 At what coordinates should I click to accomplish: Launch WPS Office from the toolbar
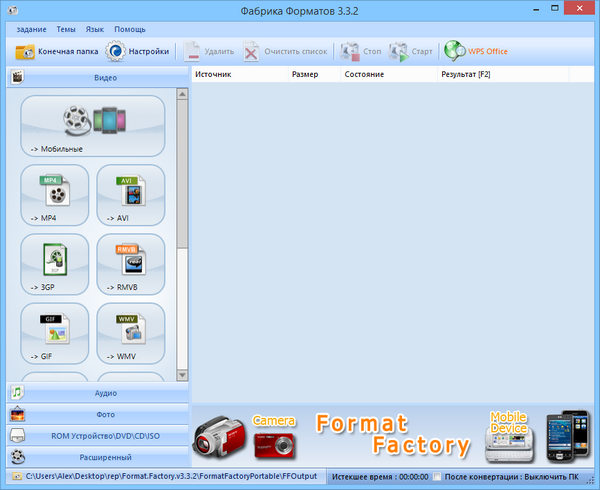pos(477,51)
